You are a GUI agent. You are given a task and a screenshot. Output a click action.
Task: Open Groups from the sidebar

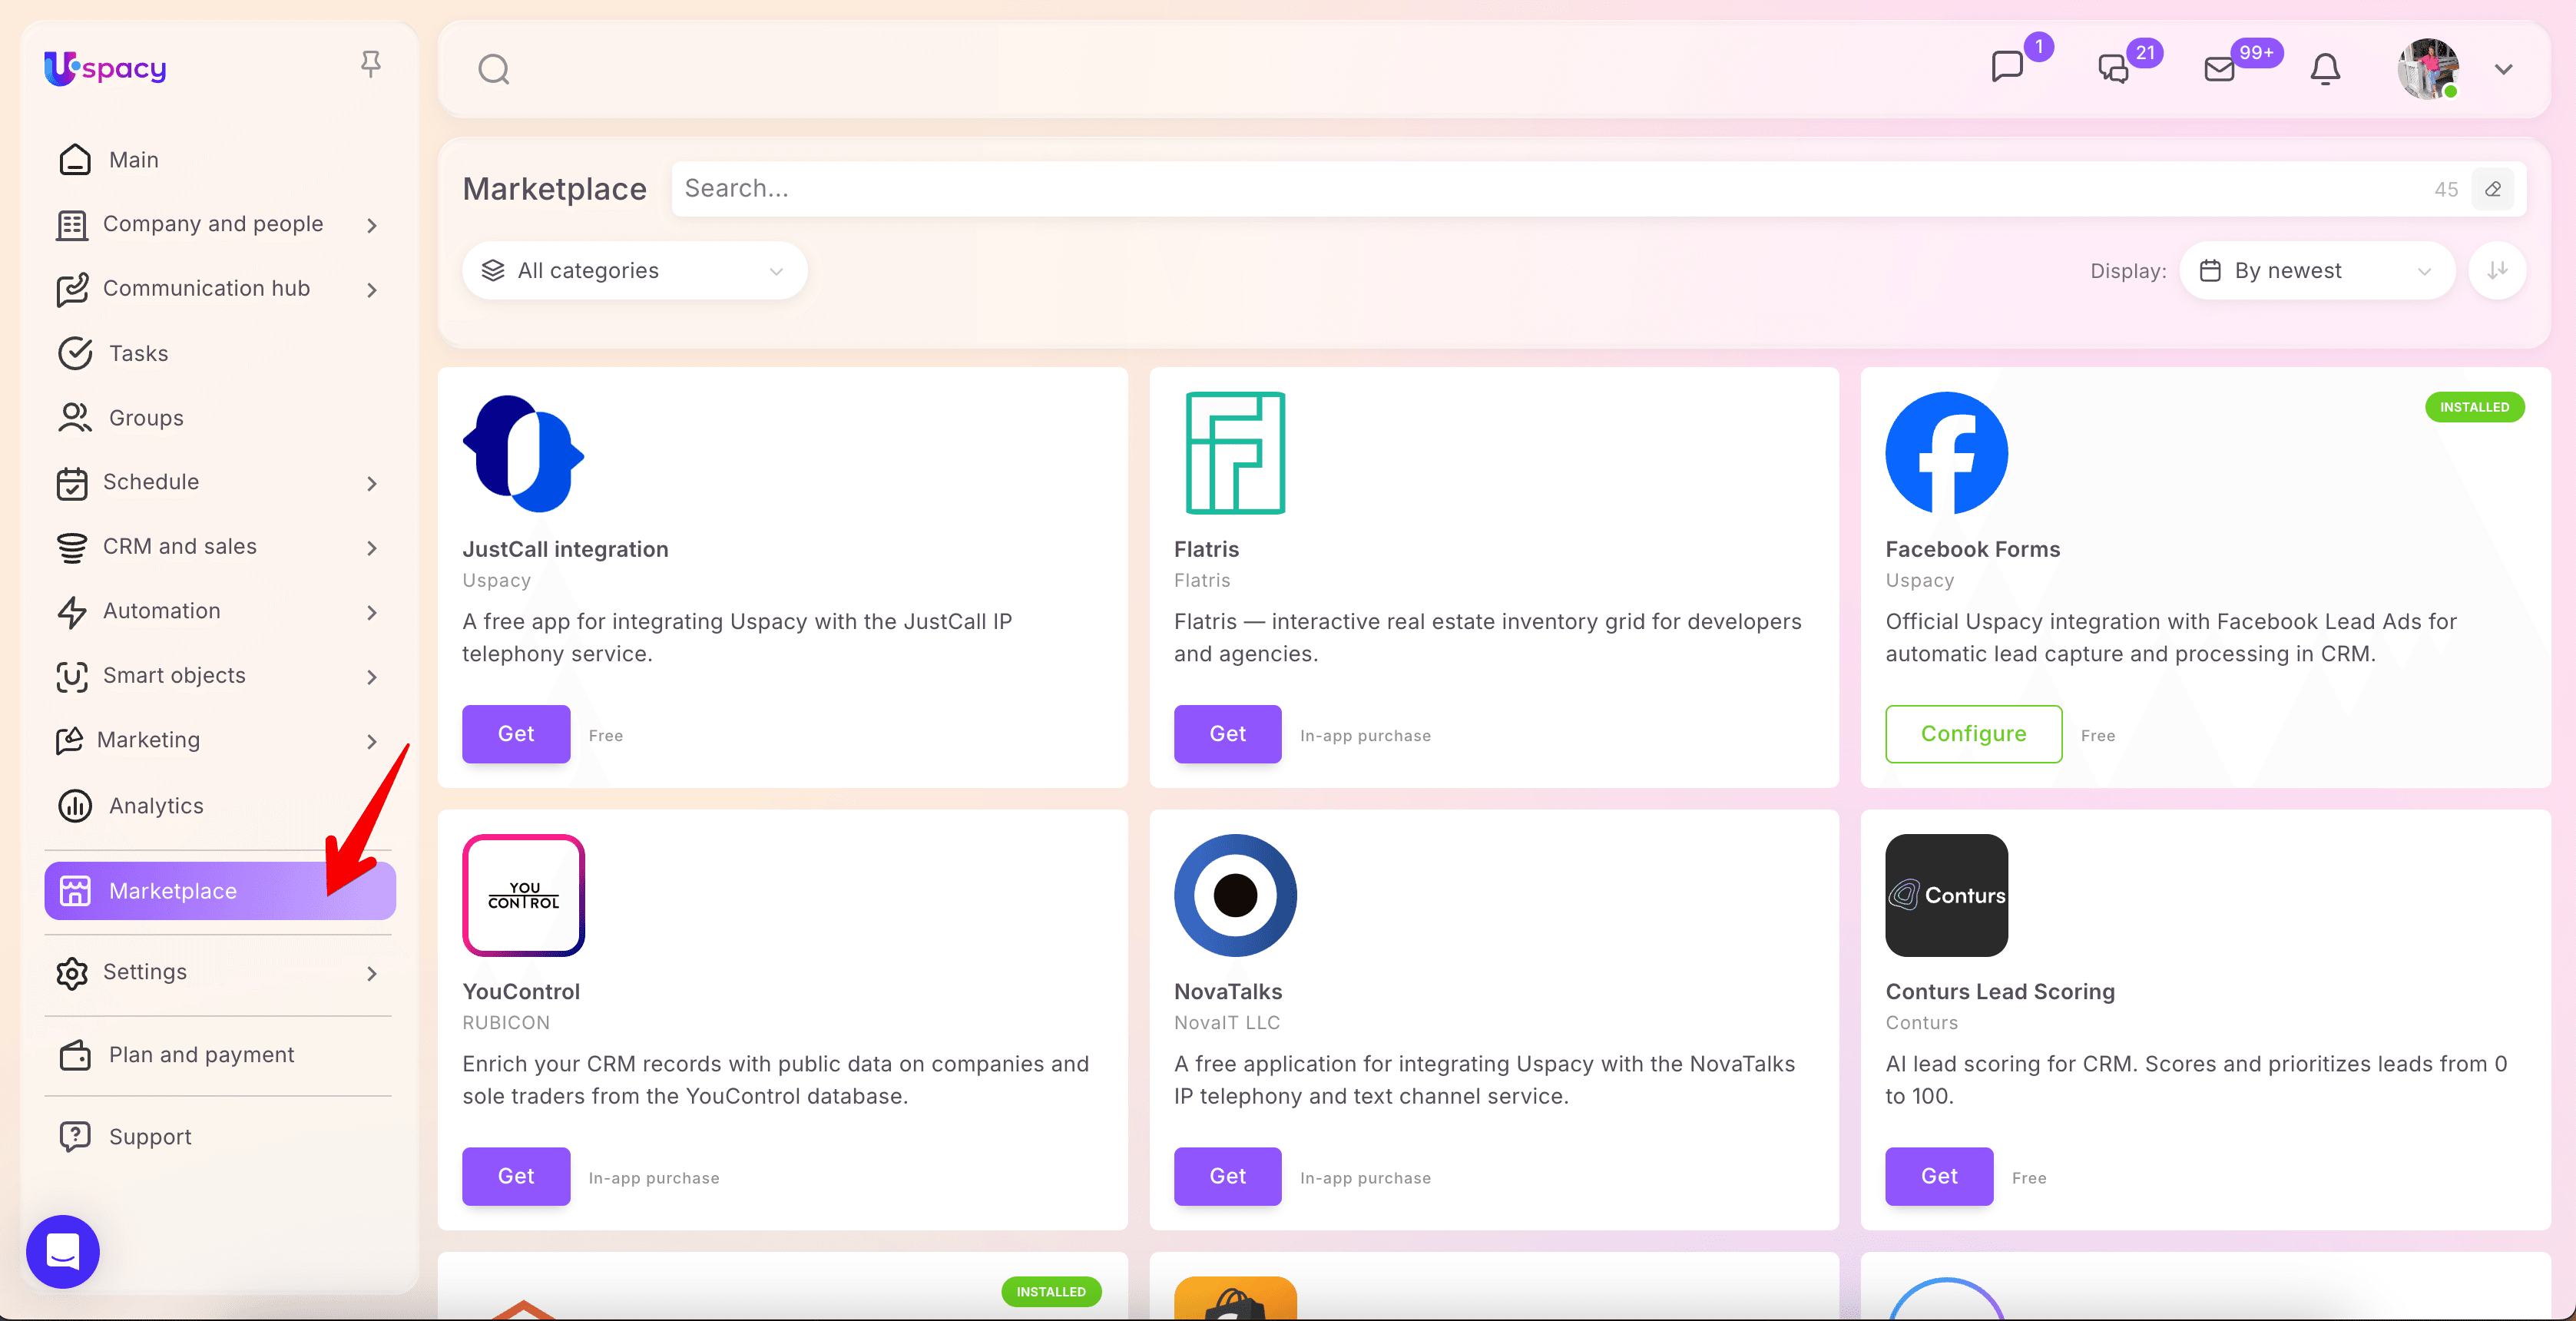click(146, 418)
